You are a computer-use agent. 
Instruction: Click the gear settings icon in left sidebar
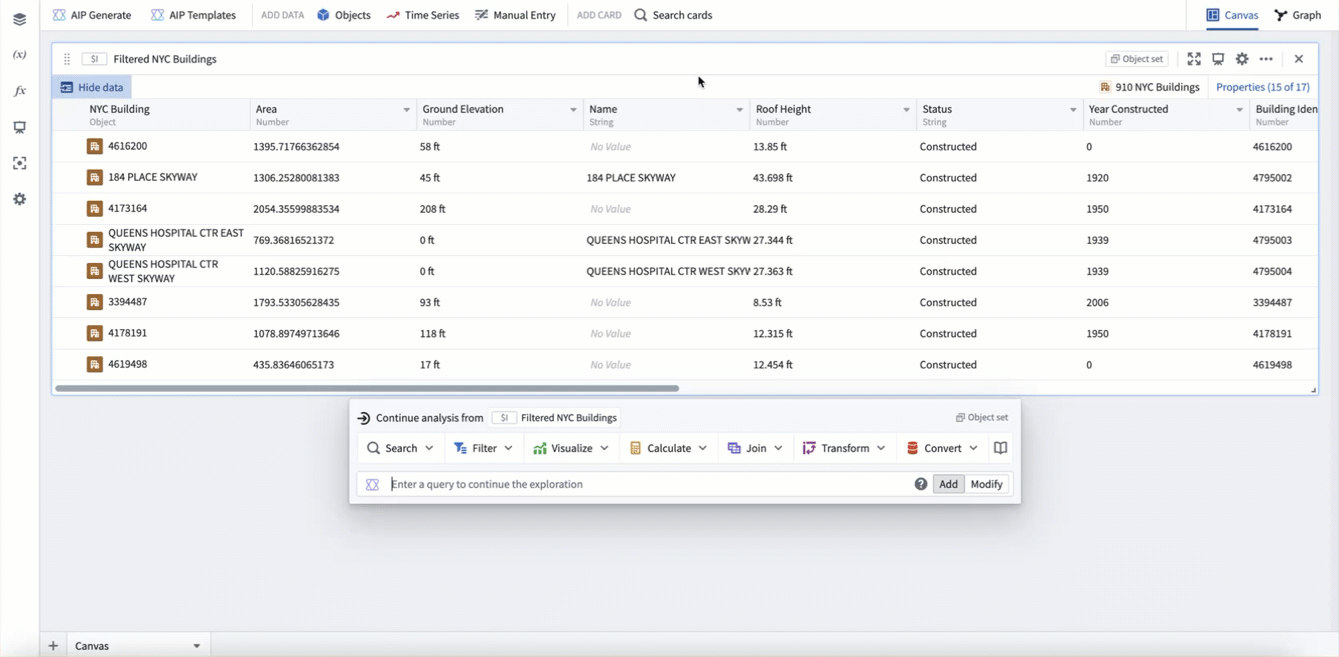(x=19, y=199)
